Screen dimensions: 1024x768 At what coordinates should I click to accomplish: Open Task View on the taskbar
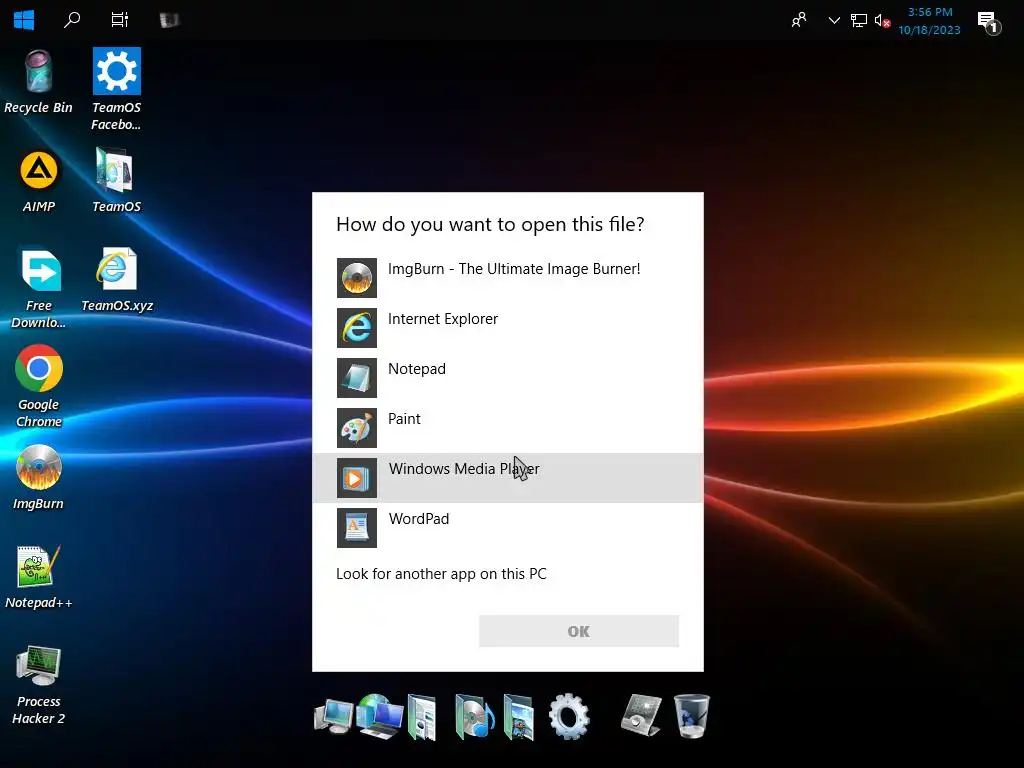tap(120, 20)
